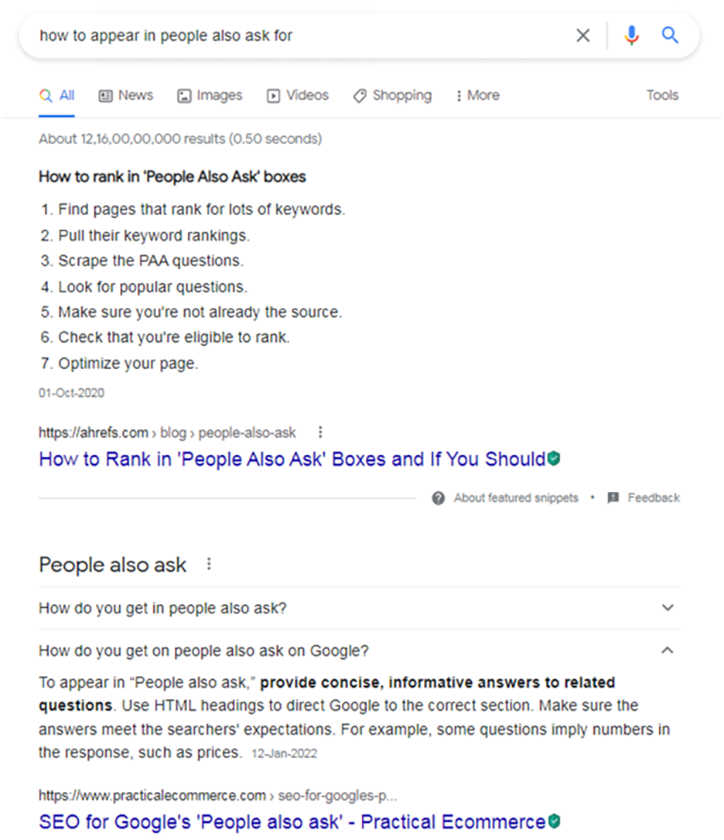Collapse 'How do you get on people also ask on Google?'

click(667, 650)
